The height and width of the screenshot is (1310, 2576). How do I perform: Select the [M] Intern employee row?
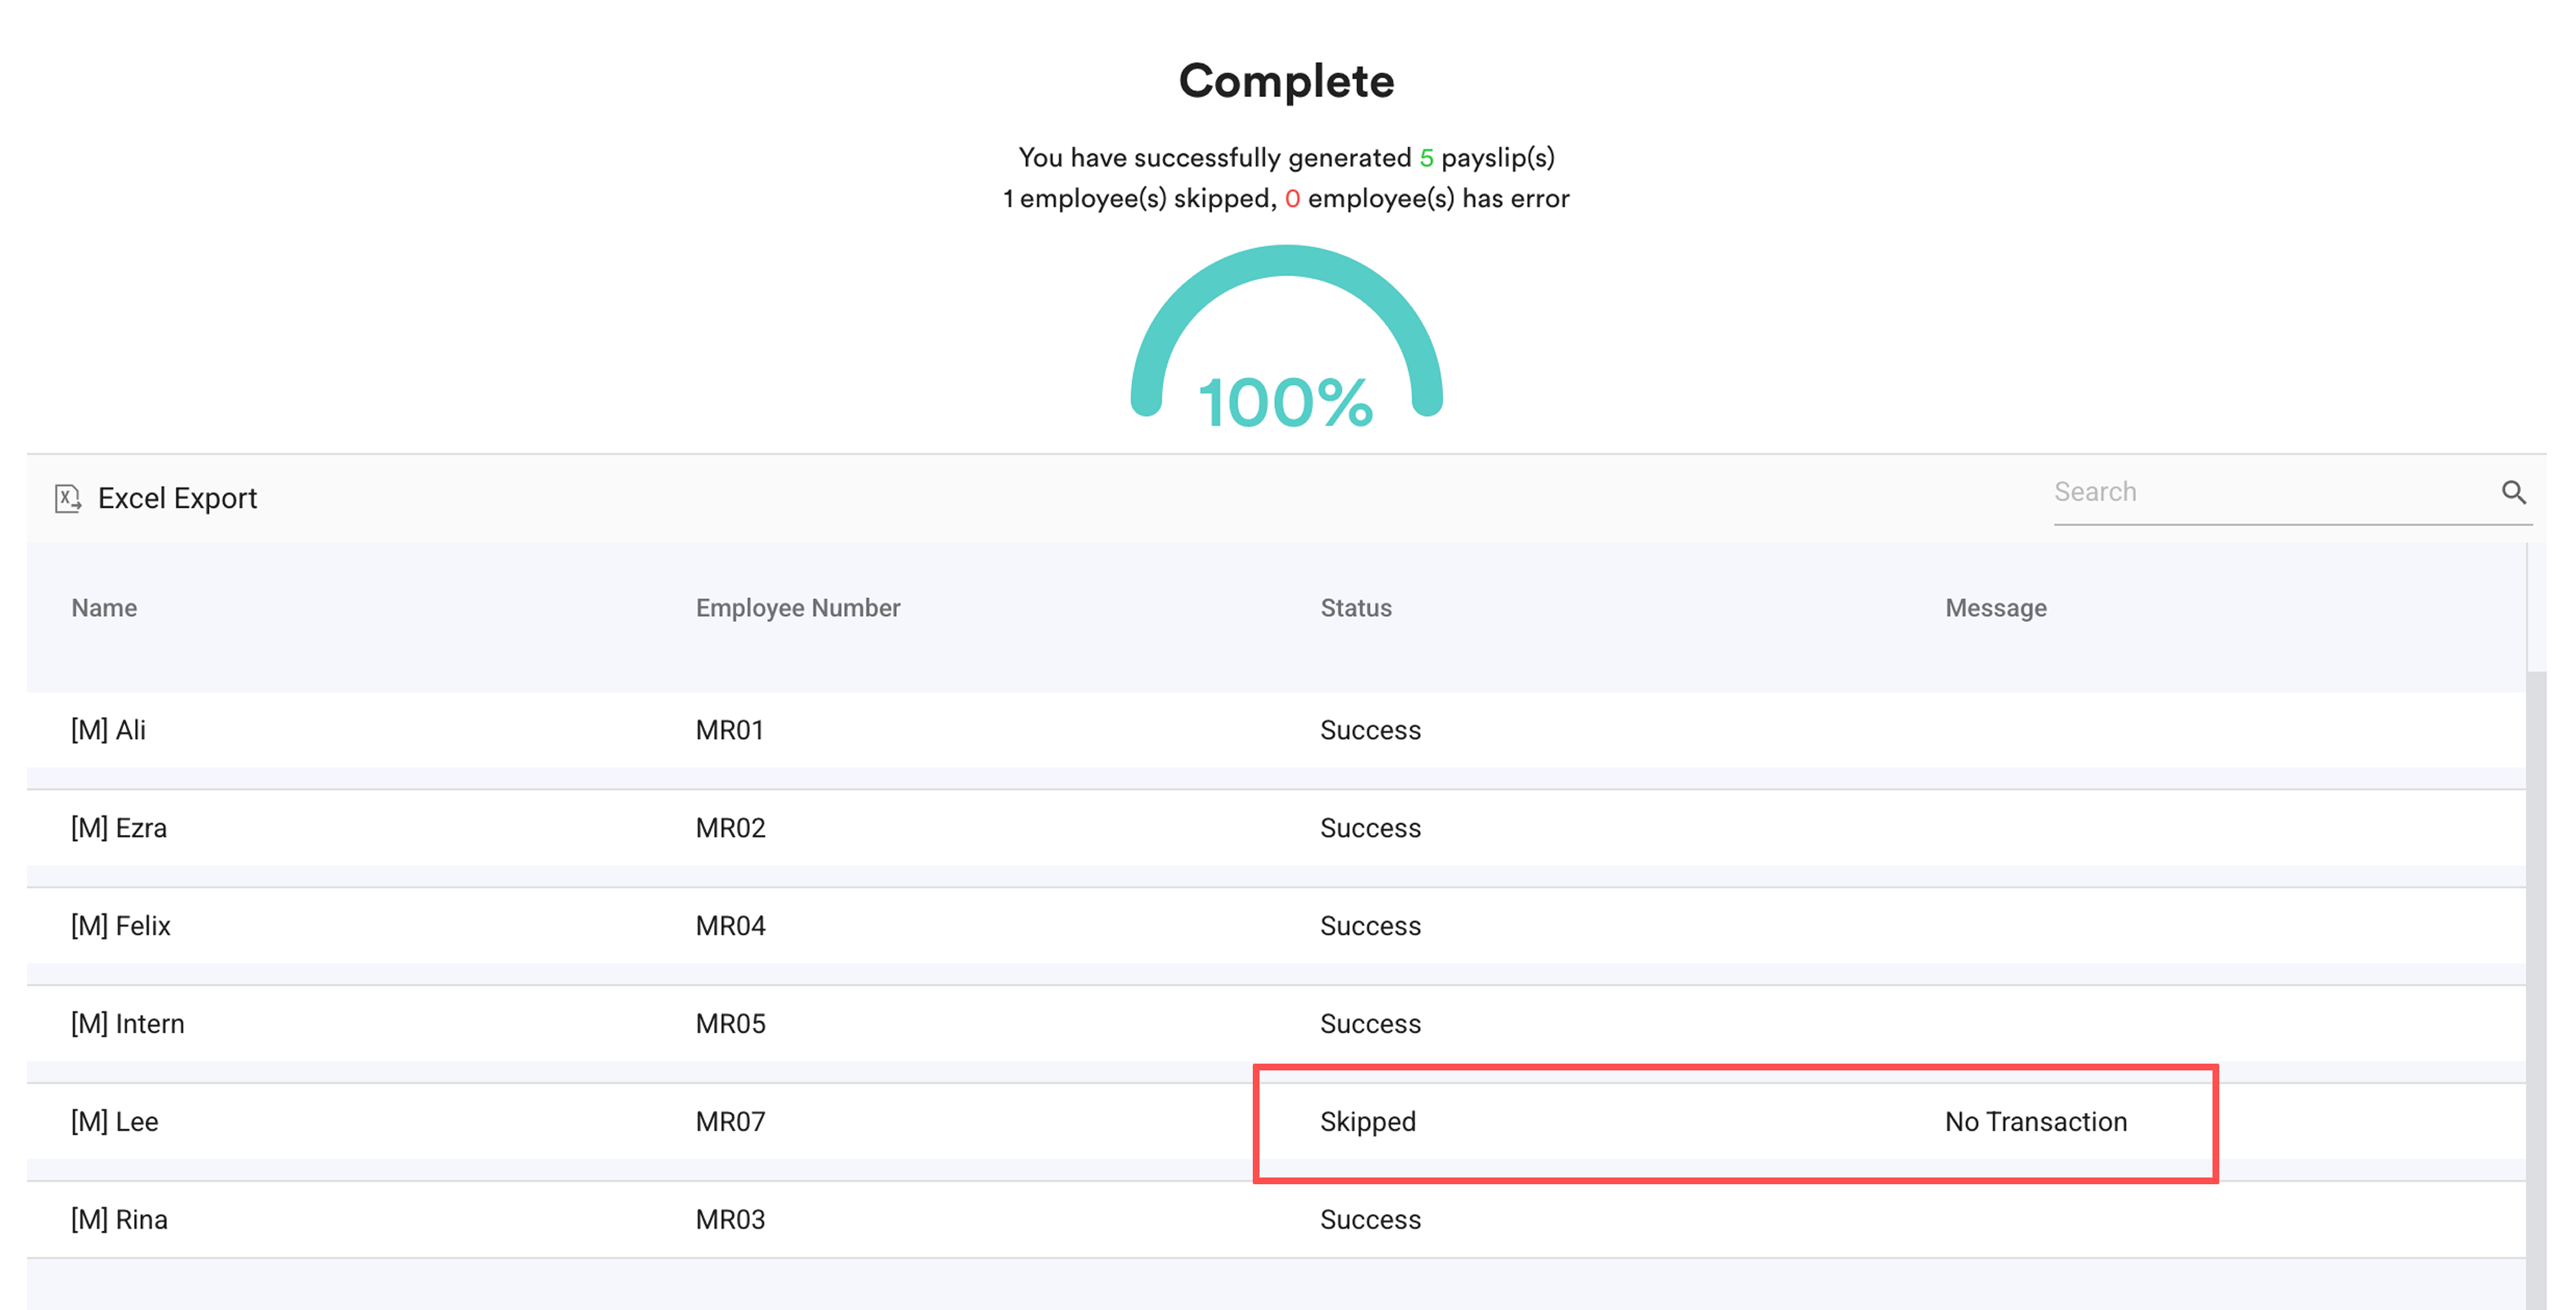(128, 1024)
